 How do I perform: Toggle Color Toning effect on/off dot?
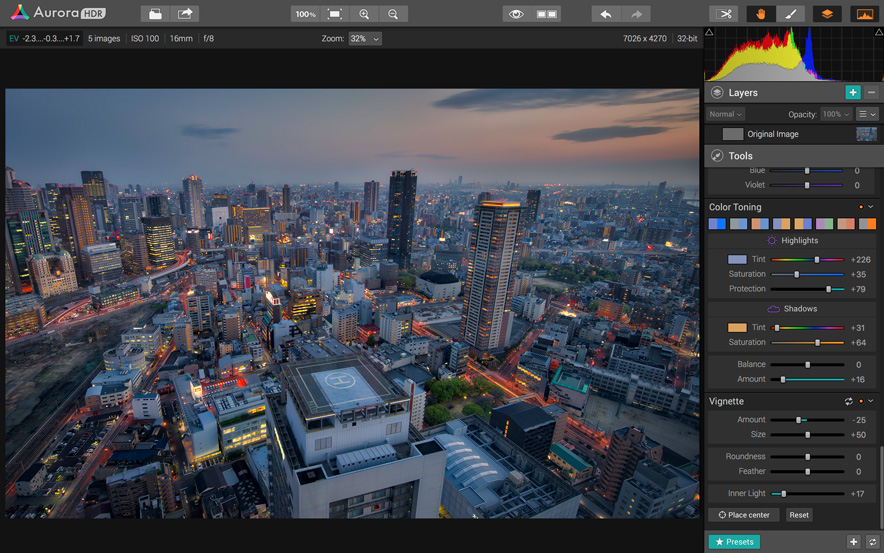[x=861, y=207]
